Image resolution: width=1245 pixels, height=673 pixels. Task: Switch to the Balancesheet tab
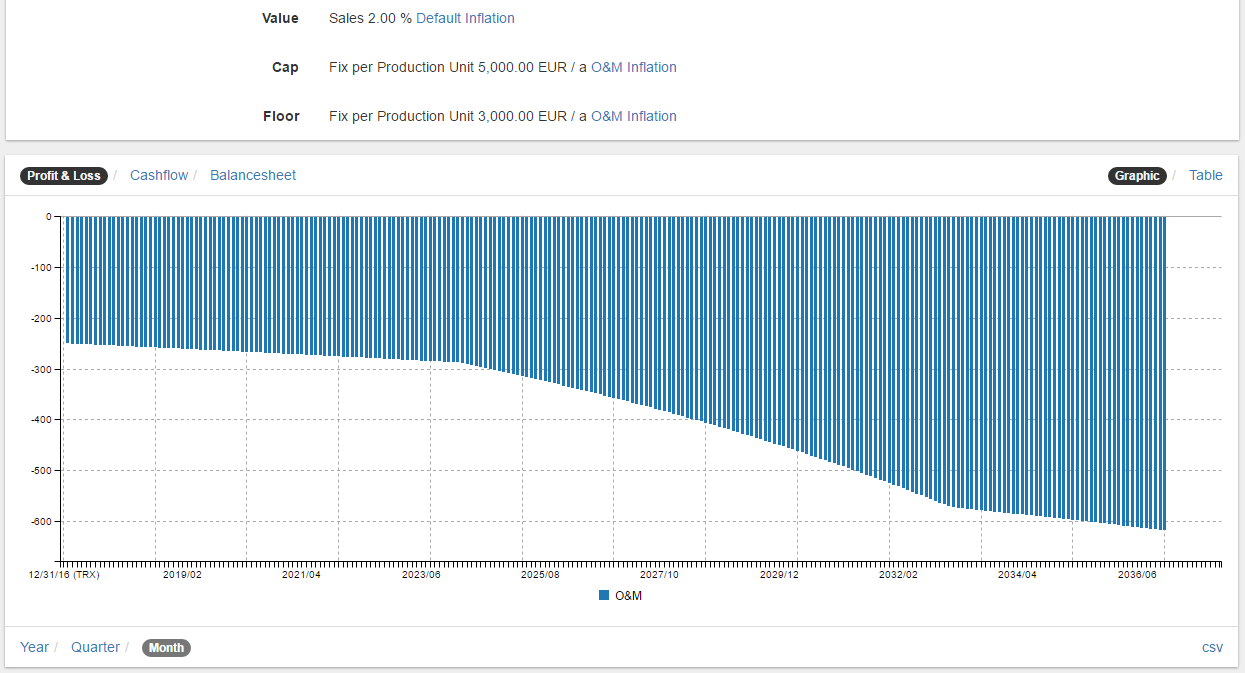pyautogui.click(x=253, y=175)
